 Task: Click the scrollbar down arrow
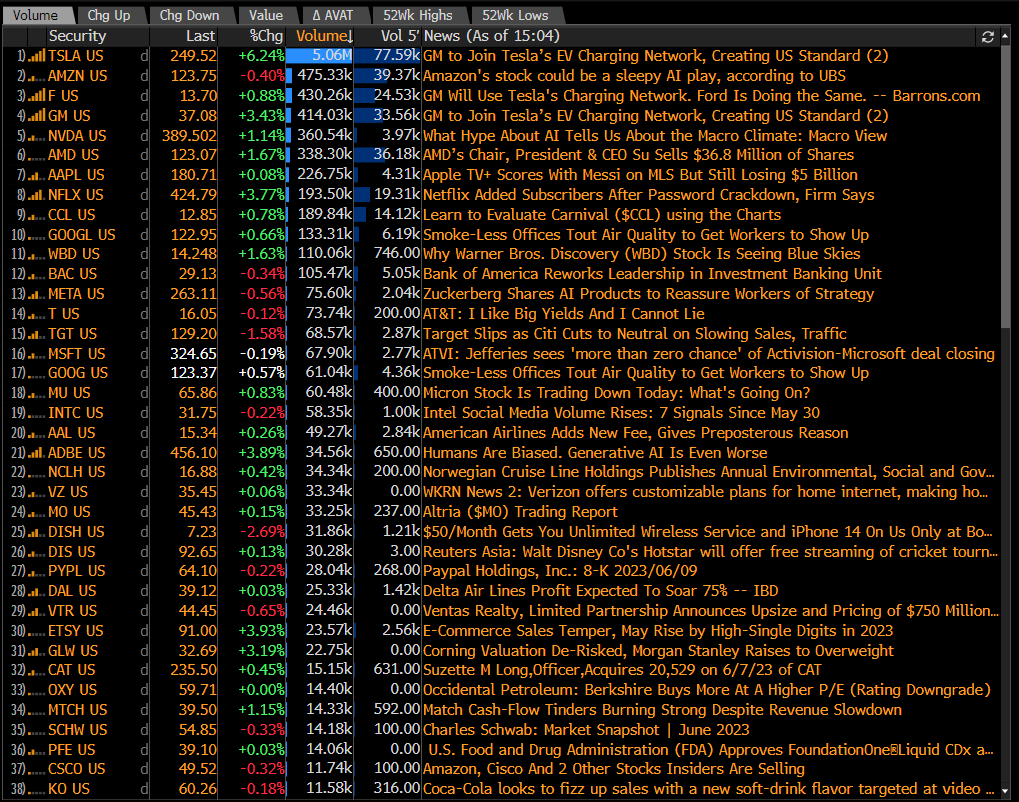(x=1006, y=790)
